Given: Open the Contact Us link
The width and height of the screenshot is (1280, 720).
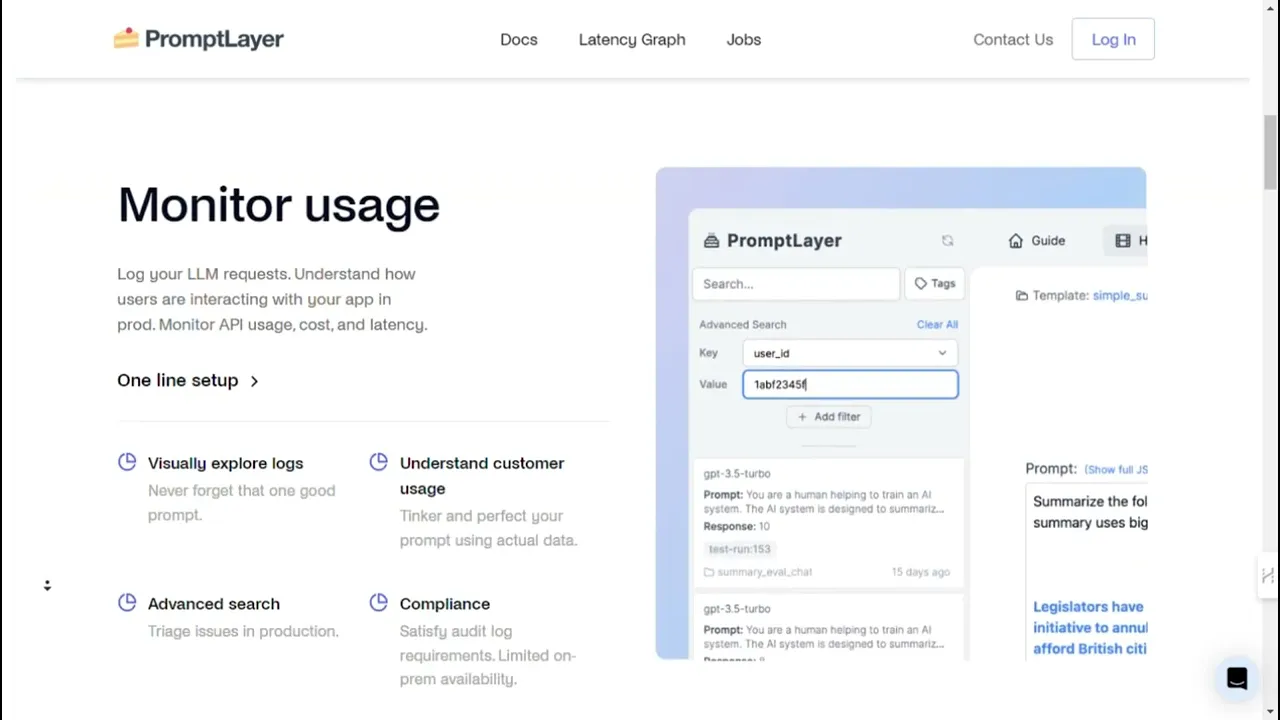Looking at the screenshot, I should tap(1013, 39).
